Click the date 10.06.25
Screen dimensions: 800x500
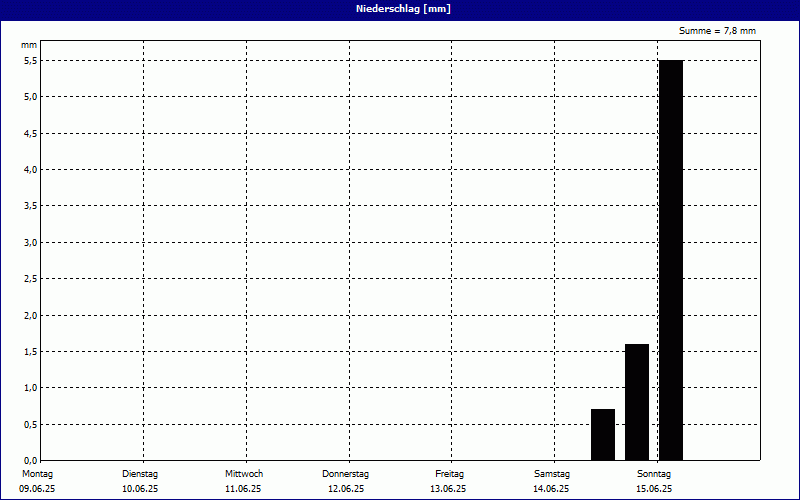pos(140,489)
